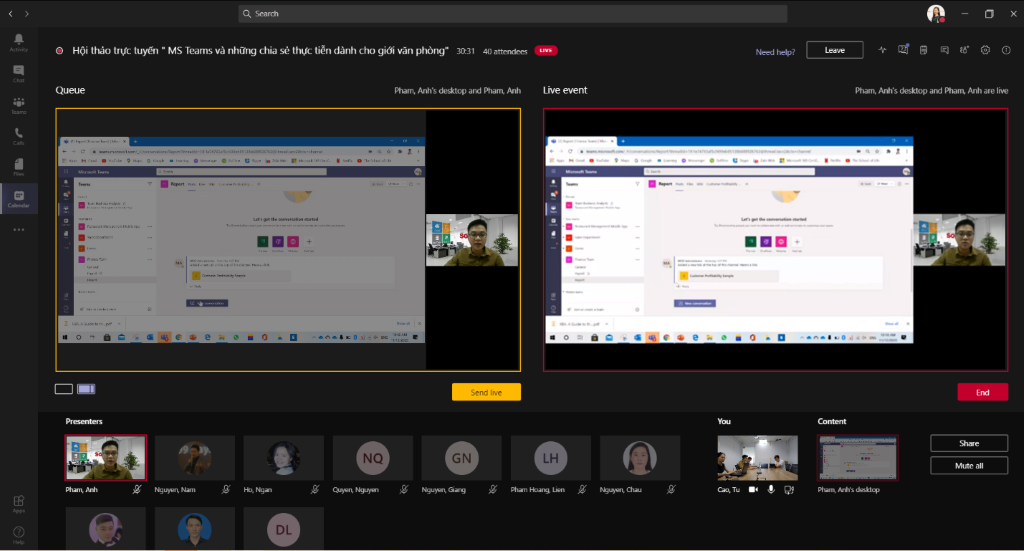Image resolution: width=1024 pixels, height=551 pixels.
Task: Toggle your microphone under Cao, Tu
Action: coord(771,490)
